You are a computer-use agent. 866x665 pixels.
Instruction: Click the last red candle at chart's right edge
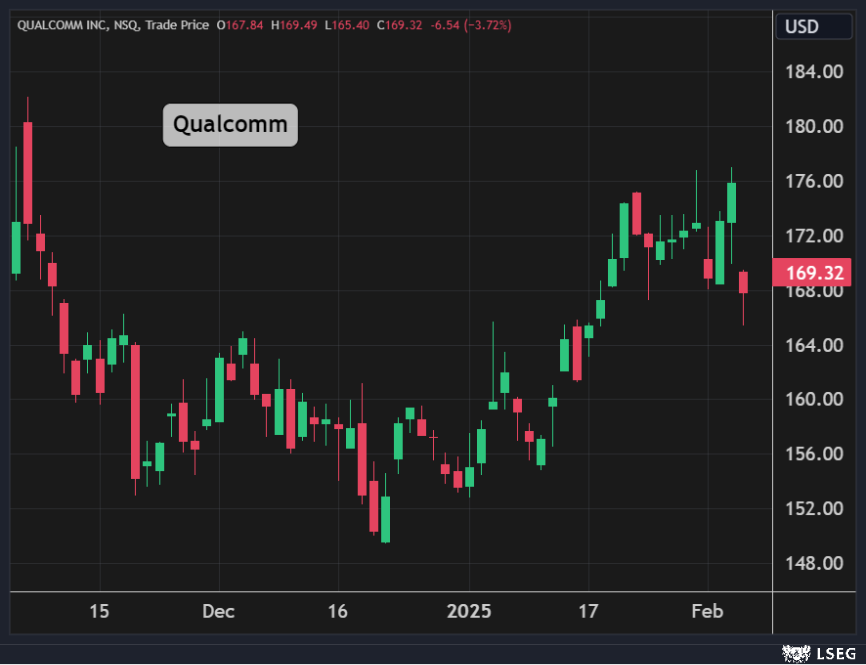coord(743,282)
